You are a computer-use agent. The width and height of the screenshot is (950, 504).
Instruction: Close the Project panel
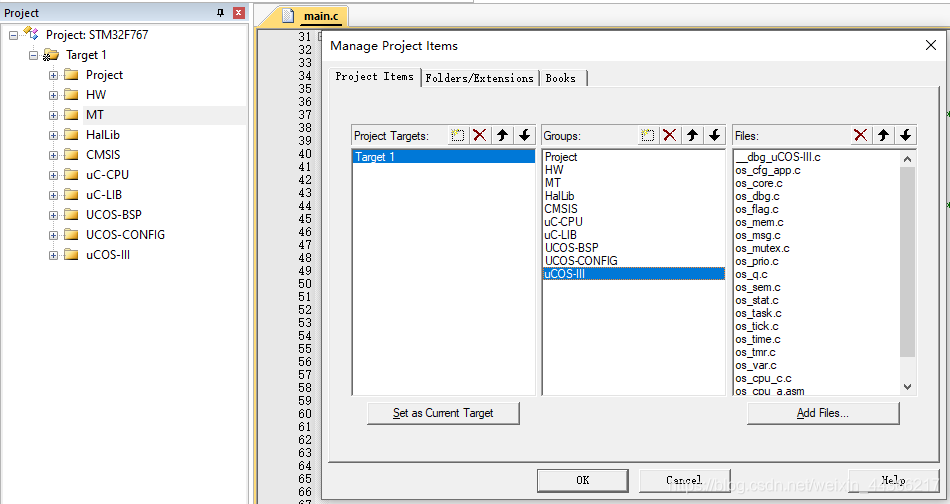239,13
